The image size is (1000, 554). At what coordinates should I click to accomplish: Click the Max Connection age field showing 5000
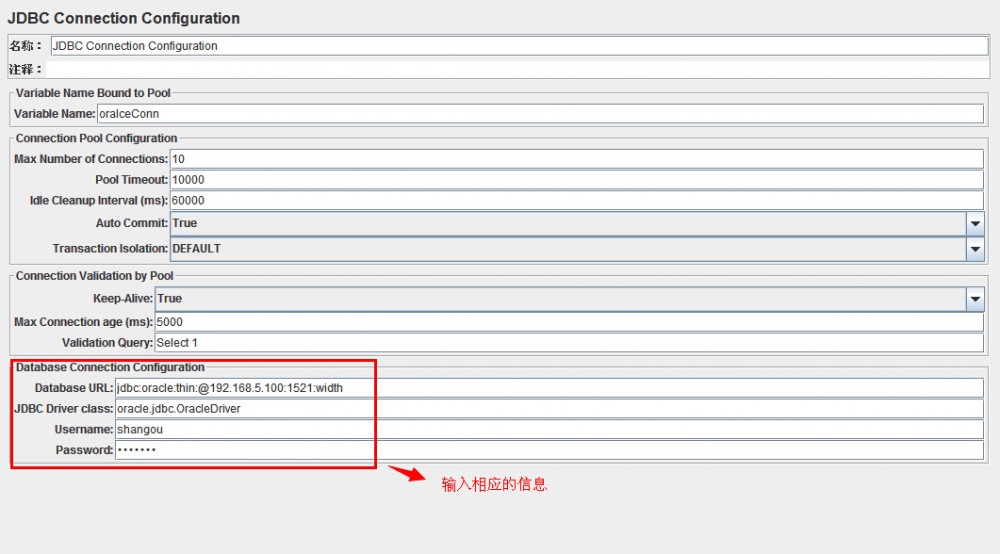tap(569, 322)
